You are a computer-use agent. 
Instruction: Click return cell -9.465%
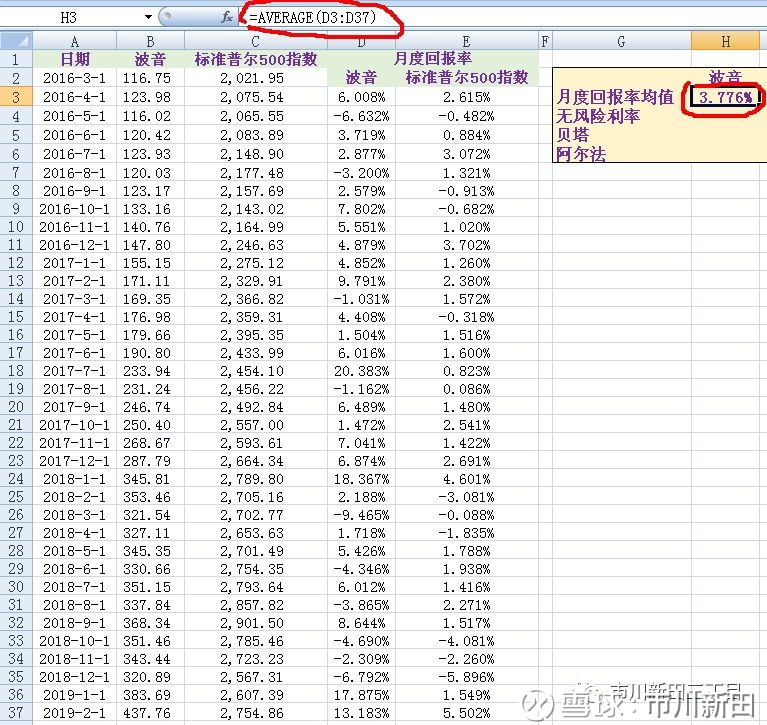[361, 515]
